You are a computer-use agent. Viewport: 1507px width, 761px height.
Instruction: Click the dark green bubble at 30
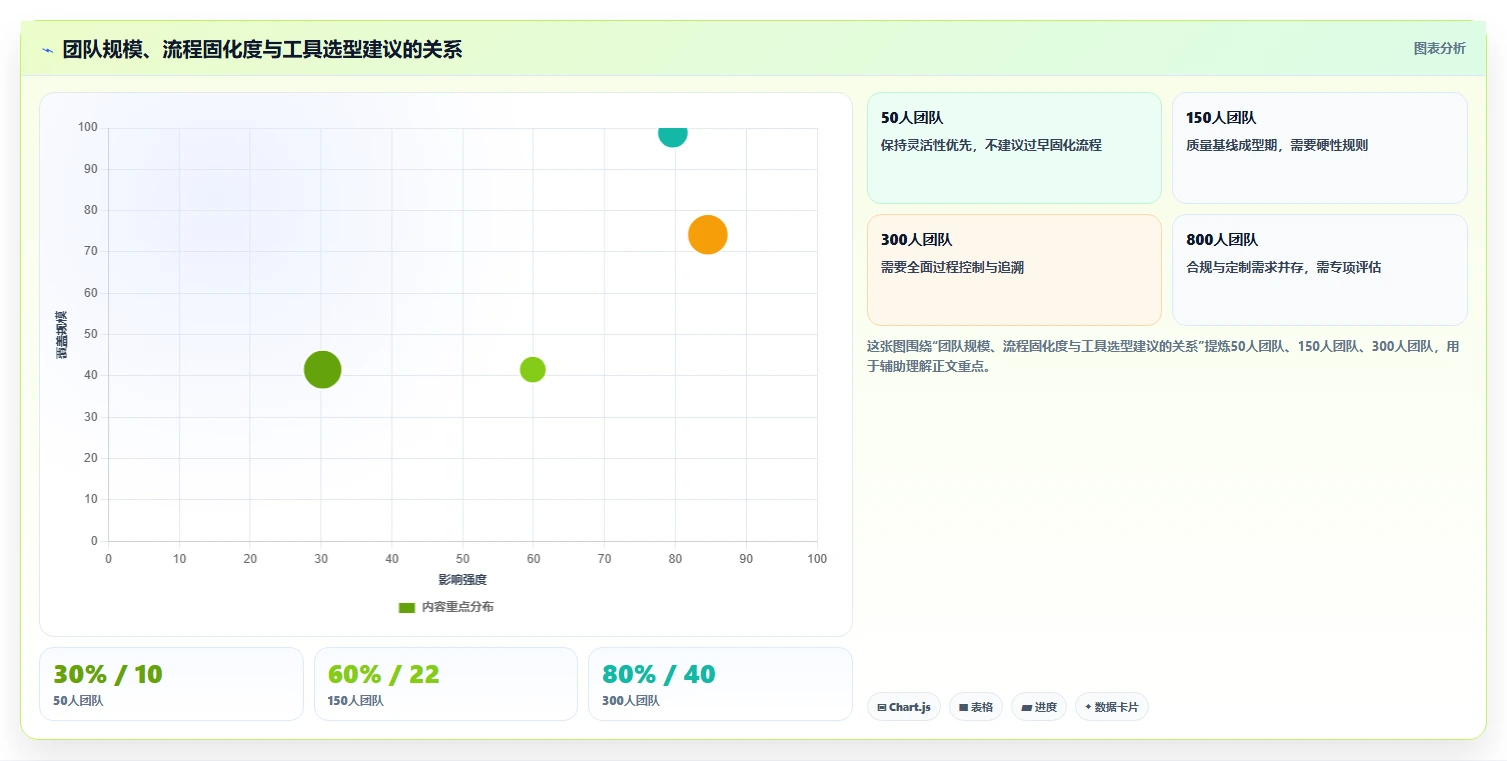coord(322,370)
